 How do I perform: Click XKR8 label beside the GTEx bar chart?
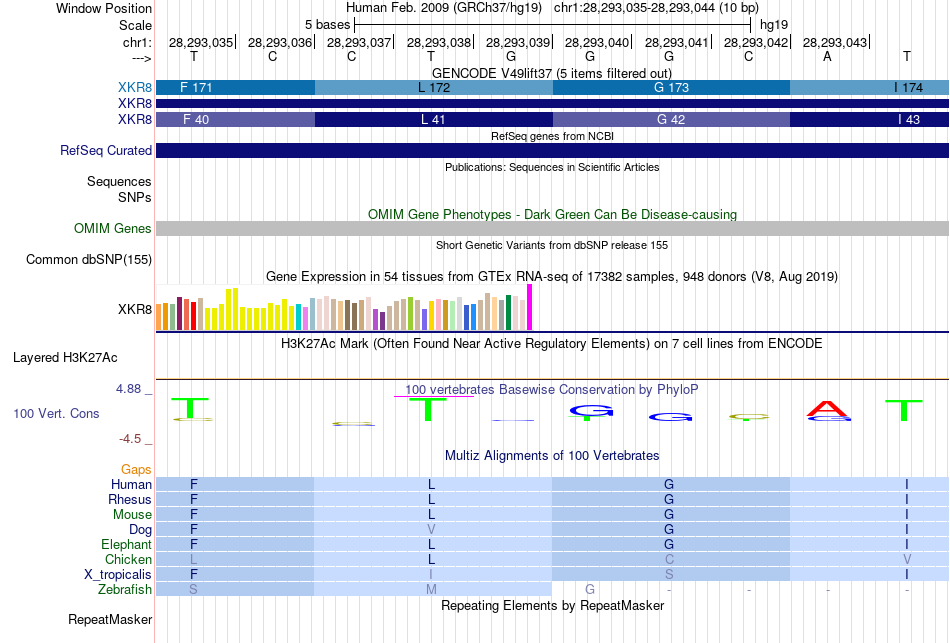pyautogui.click(x=135, y=310)
